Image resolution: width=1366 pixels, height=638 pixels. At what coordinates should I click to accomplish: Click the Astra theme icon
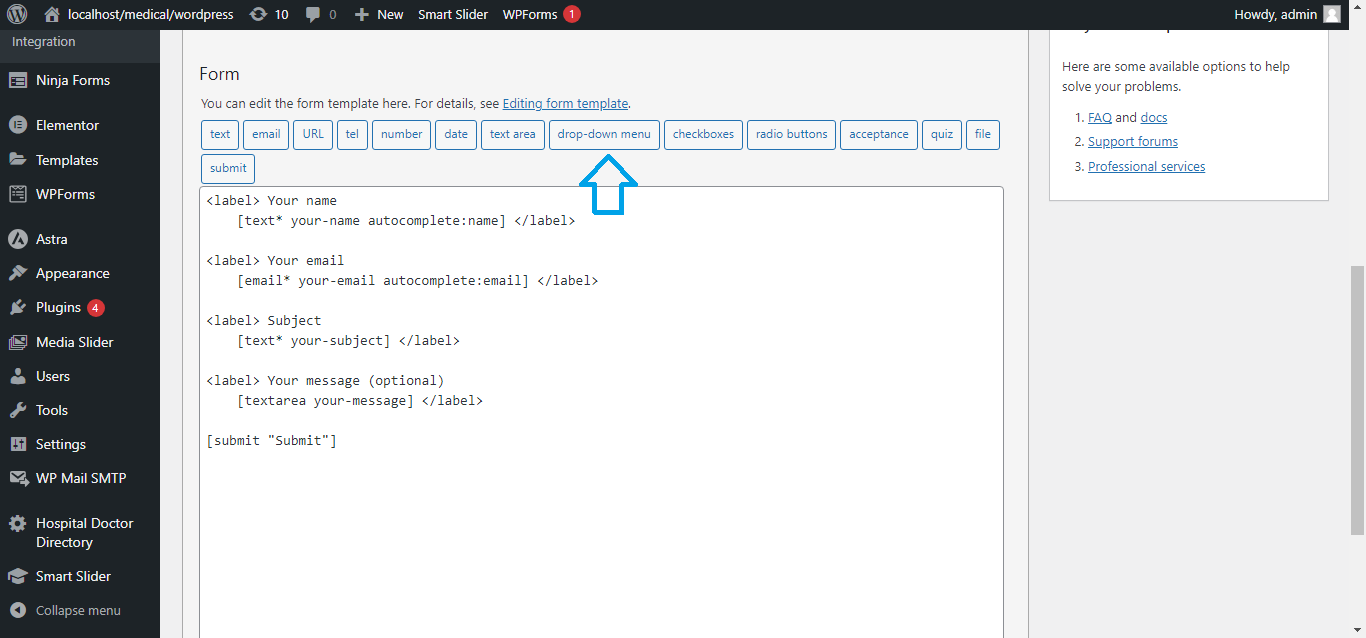pyautogui.click(x=17, y=239)
